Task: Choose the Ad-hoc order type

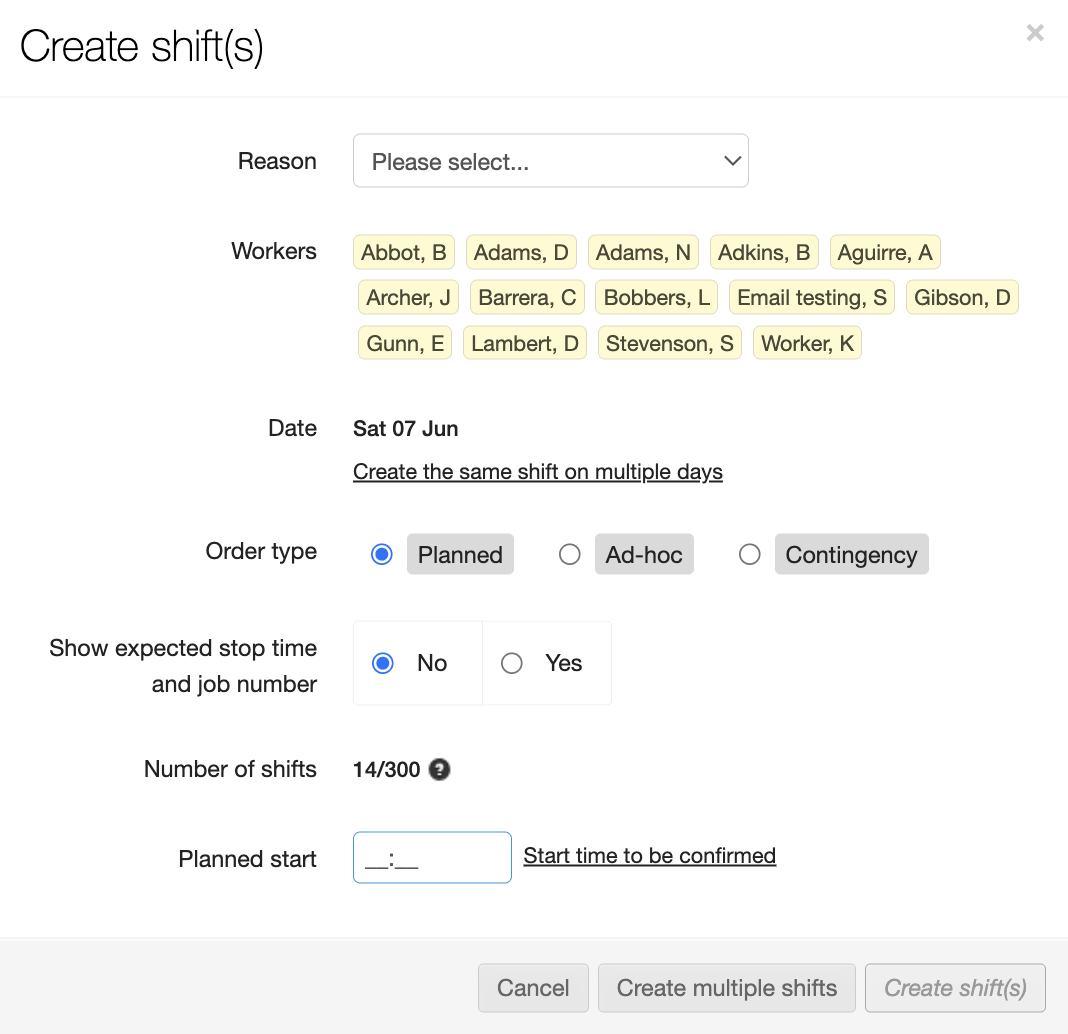Action: click(570, 554)
